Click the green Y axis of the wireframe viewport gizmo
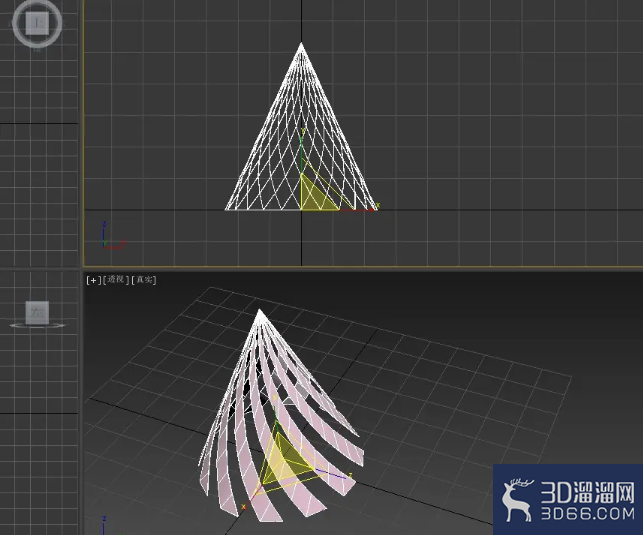Image resolution: width=643 pixels, height=535 pixels. click(302, 152)
